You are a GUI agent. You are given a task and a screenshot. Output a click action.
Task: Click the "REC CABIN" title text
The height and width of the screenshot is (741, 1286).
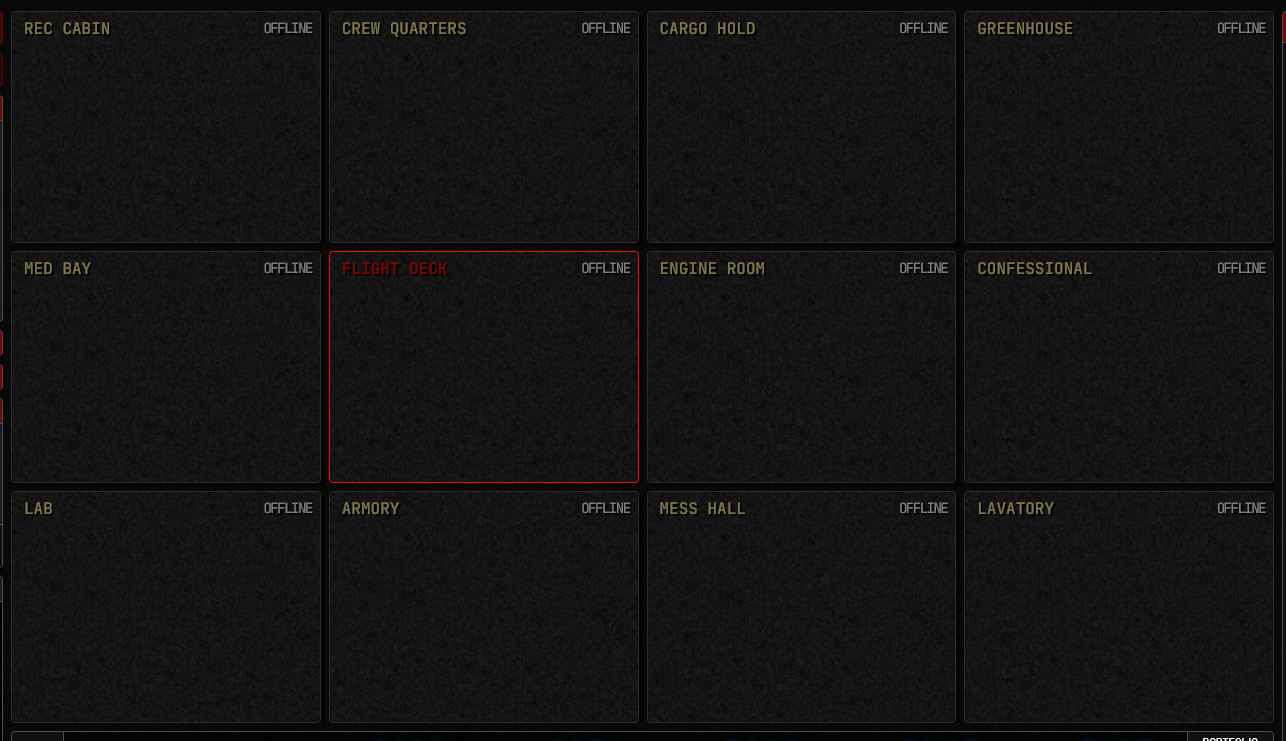point(67,29)
